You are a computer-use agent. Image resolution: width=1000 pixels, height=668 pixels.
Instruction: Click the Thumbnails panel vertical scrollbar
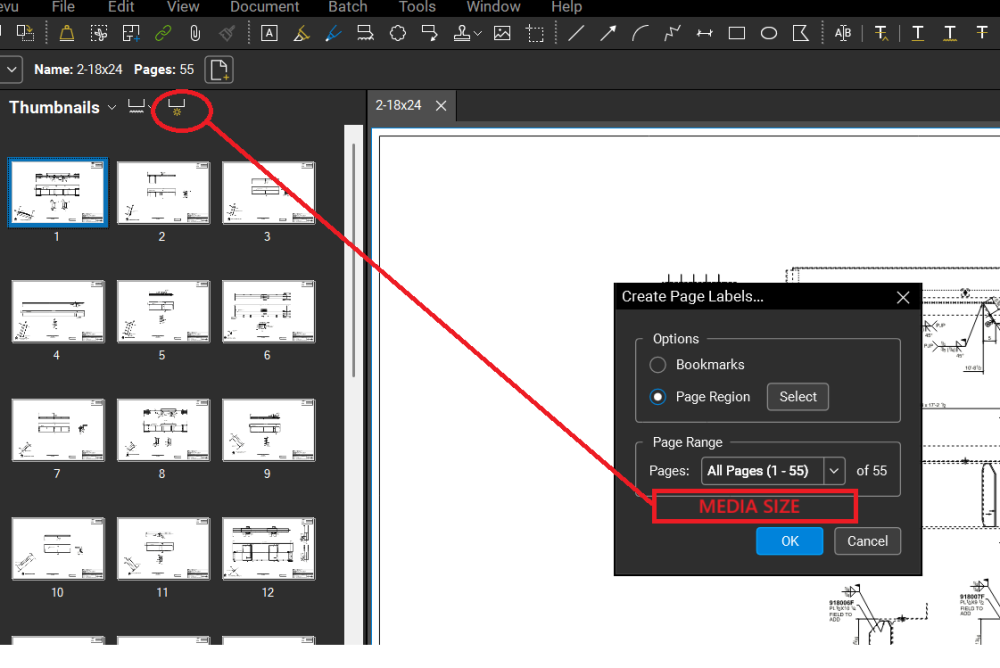pyautogui.click(x=354, y=262)
